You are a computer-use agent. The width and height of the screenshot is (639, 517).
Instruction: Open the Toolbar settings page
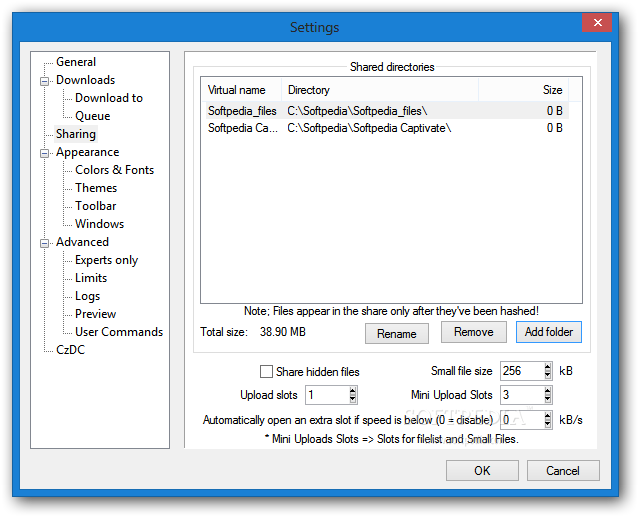coord(95,206)
